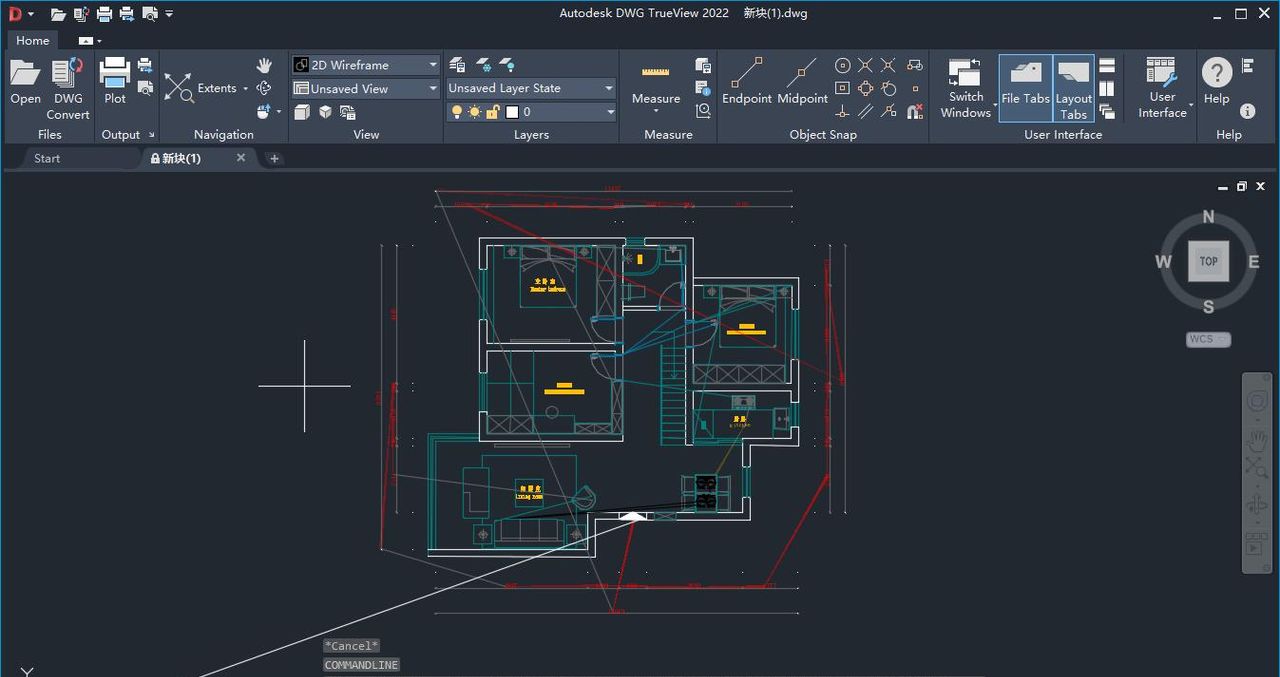1280x677 pixels.
Task: Switch to the Start file tab
Action: coord(47,158)
